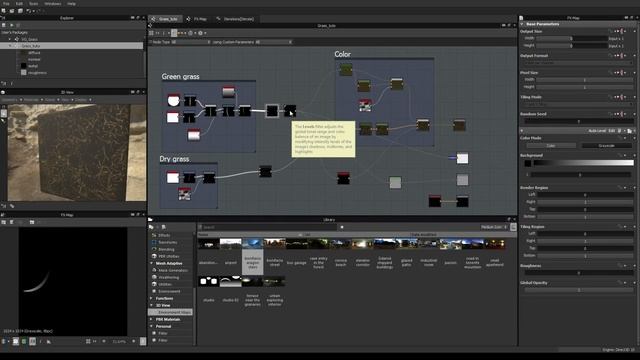The image size is (640, 360).
Task: Click the third icon in the main toolbar
Action: click(20, 11)
